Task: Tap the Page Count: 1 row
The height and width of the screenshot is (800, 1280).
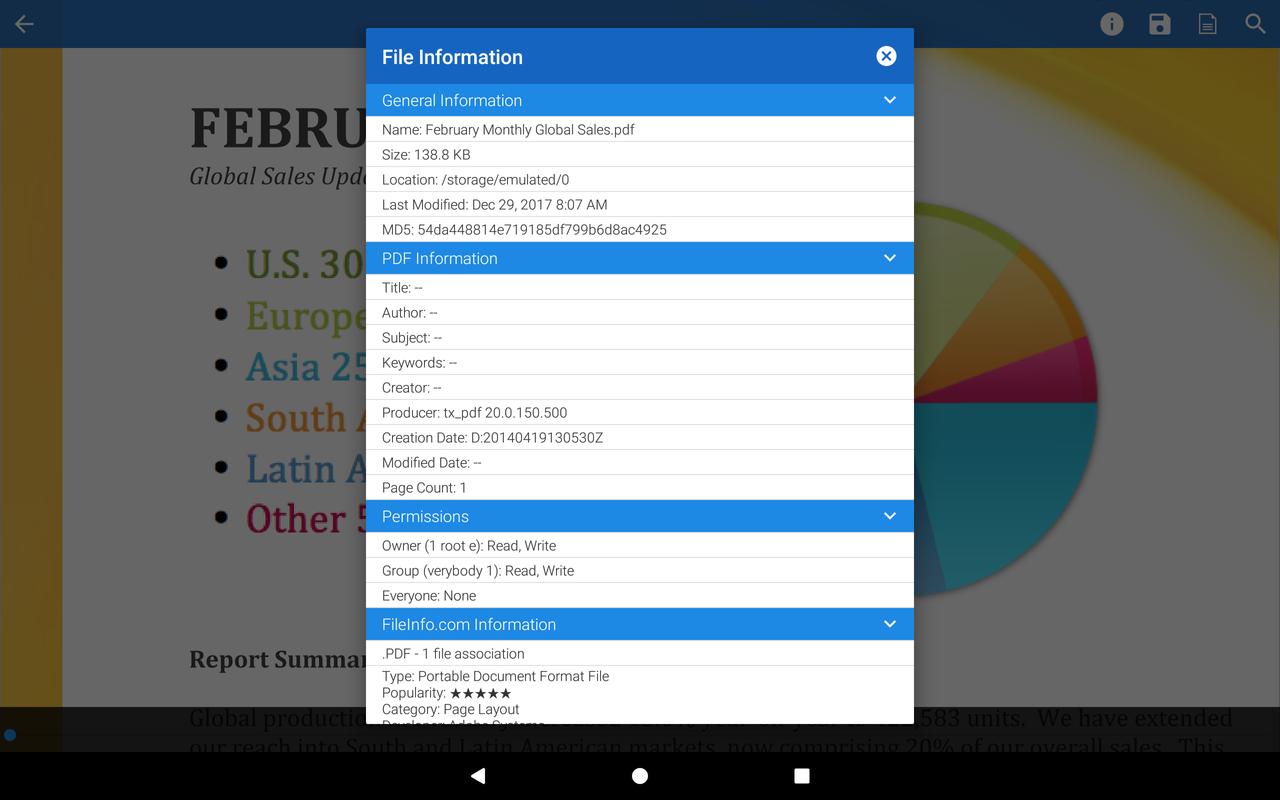Action: 640,487
